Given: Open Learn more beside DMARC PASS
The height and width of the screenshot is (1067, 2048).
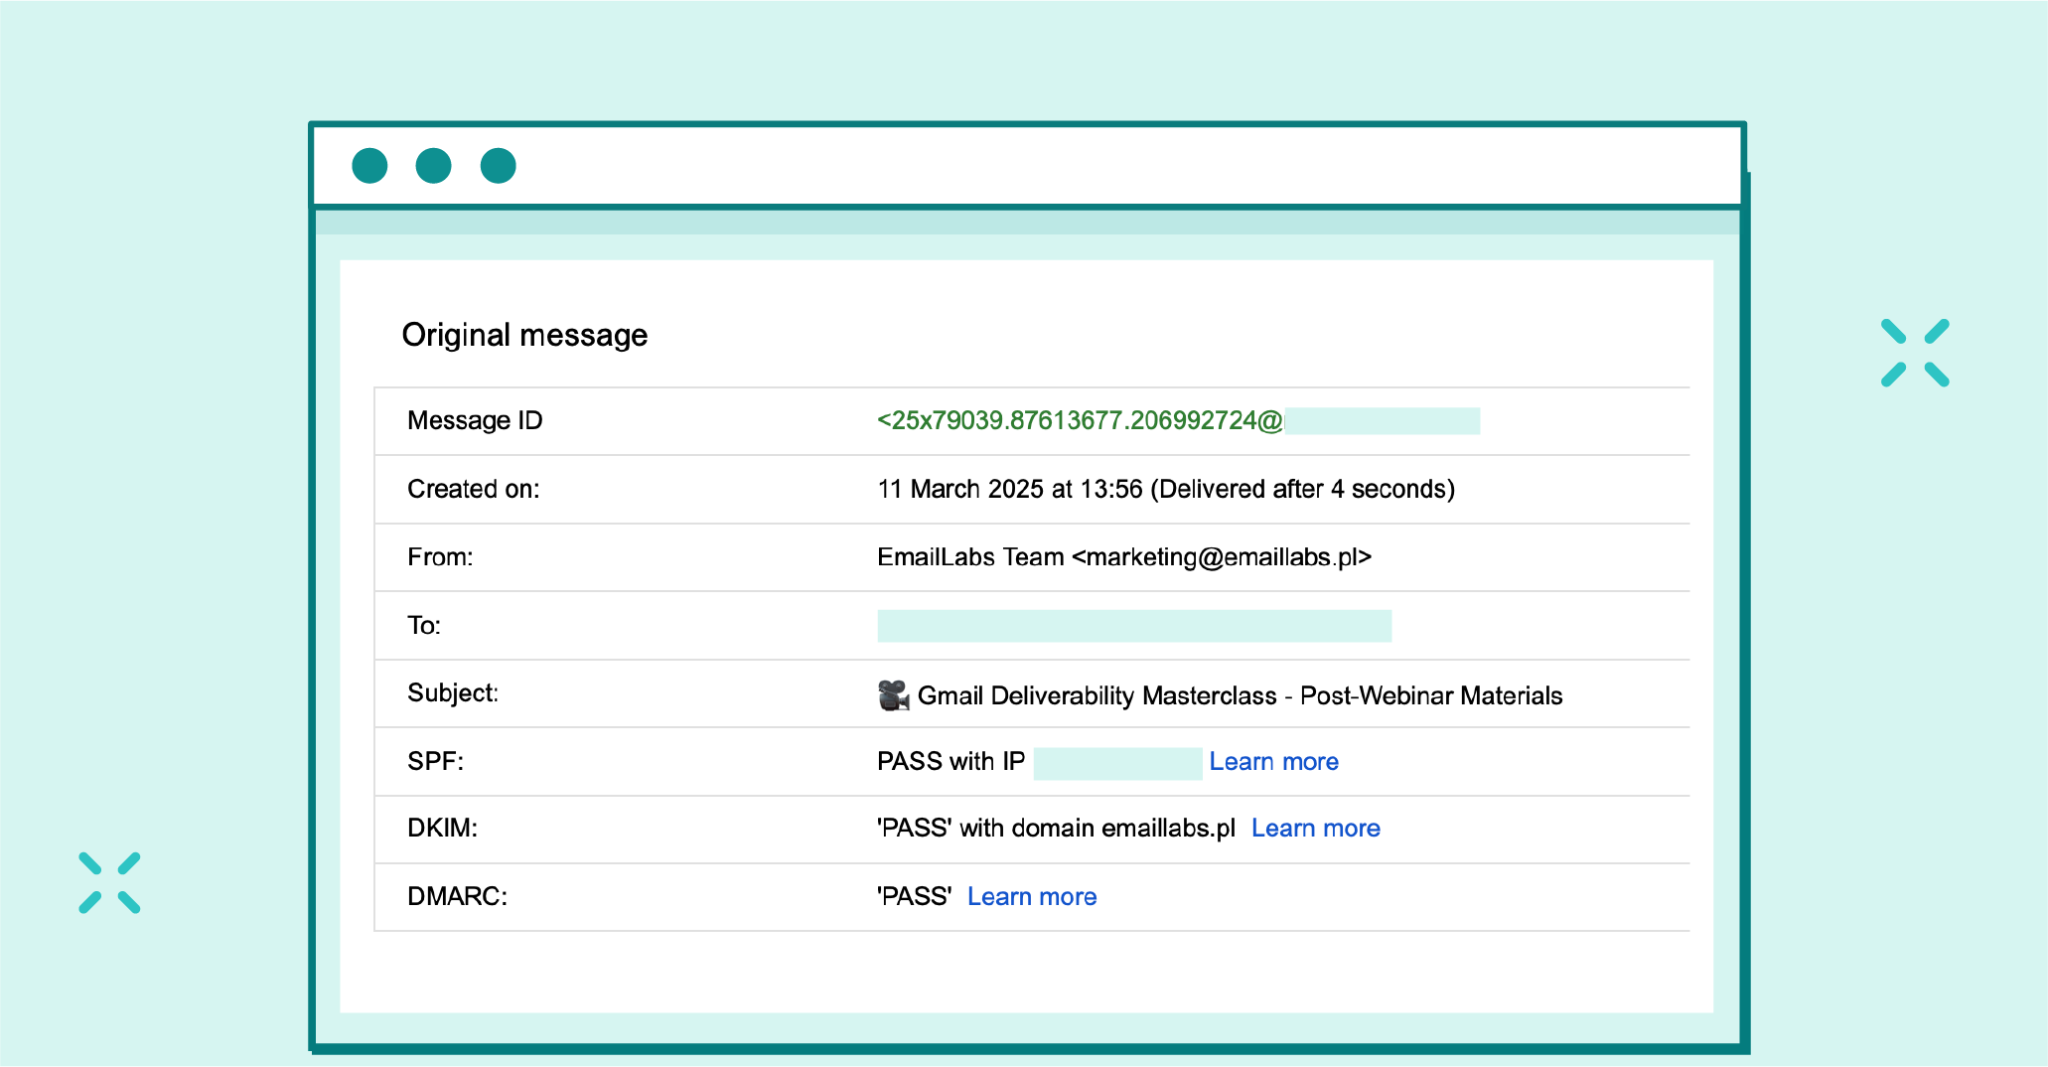Looking at the screenshot, I should click(1031, 896).
